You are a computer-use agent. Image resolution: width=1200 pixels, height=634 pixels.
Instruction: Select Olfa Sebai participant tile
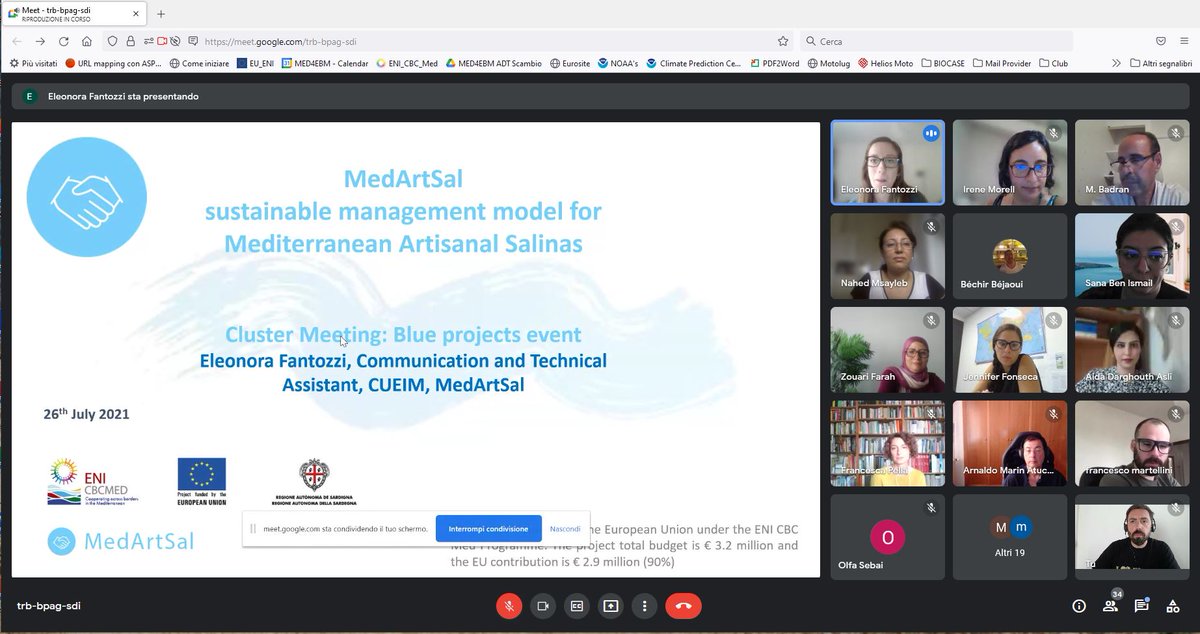coord(888,537)
